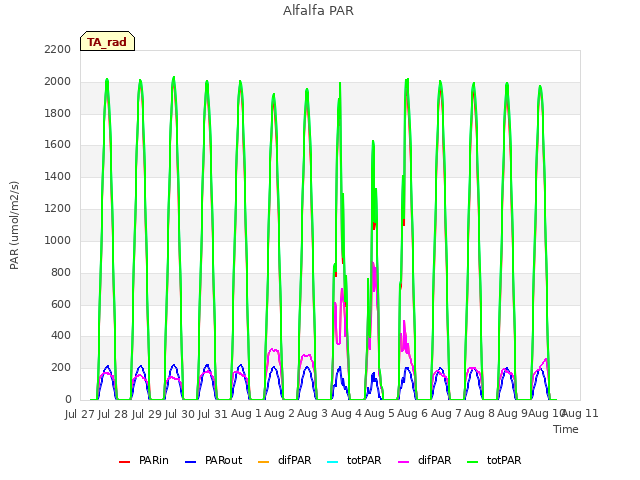Click the Alfalfa PAR chart title
The width and height of the screenshot is (640, 480).
point(318,11)
